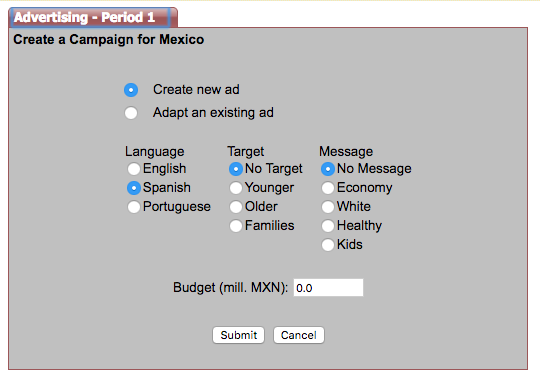Image resolution: width=540 pixels, height=386 pixels.
Task: Select Spanish as the language
Action: (x=134, y=188)
